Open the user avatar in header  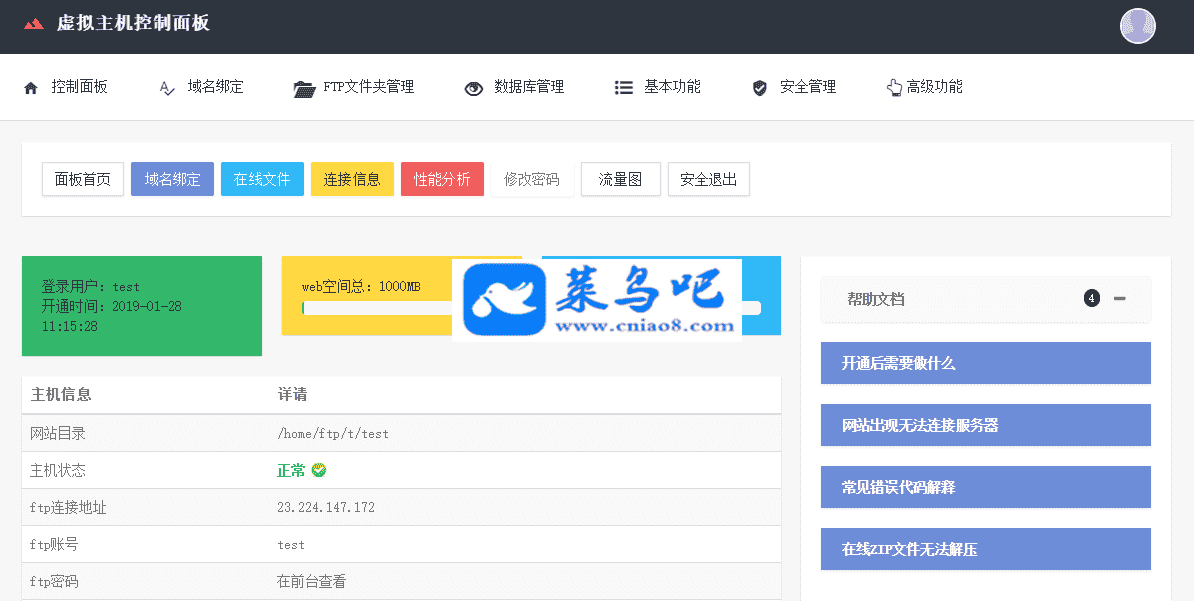coord(1137,26)
